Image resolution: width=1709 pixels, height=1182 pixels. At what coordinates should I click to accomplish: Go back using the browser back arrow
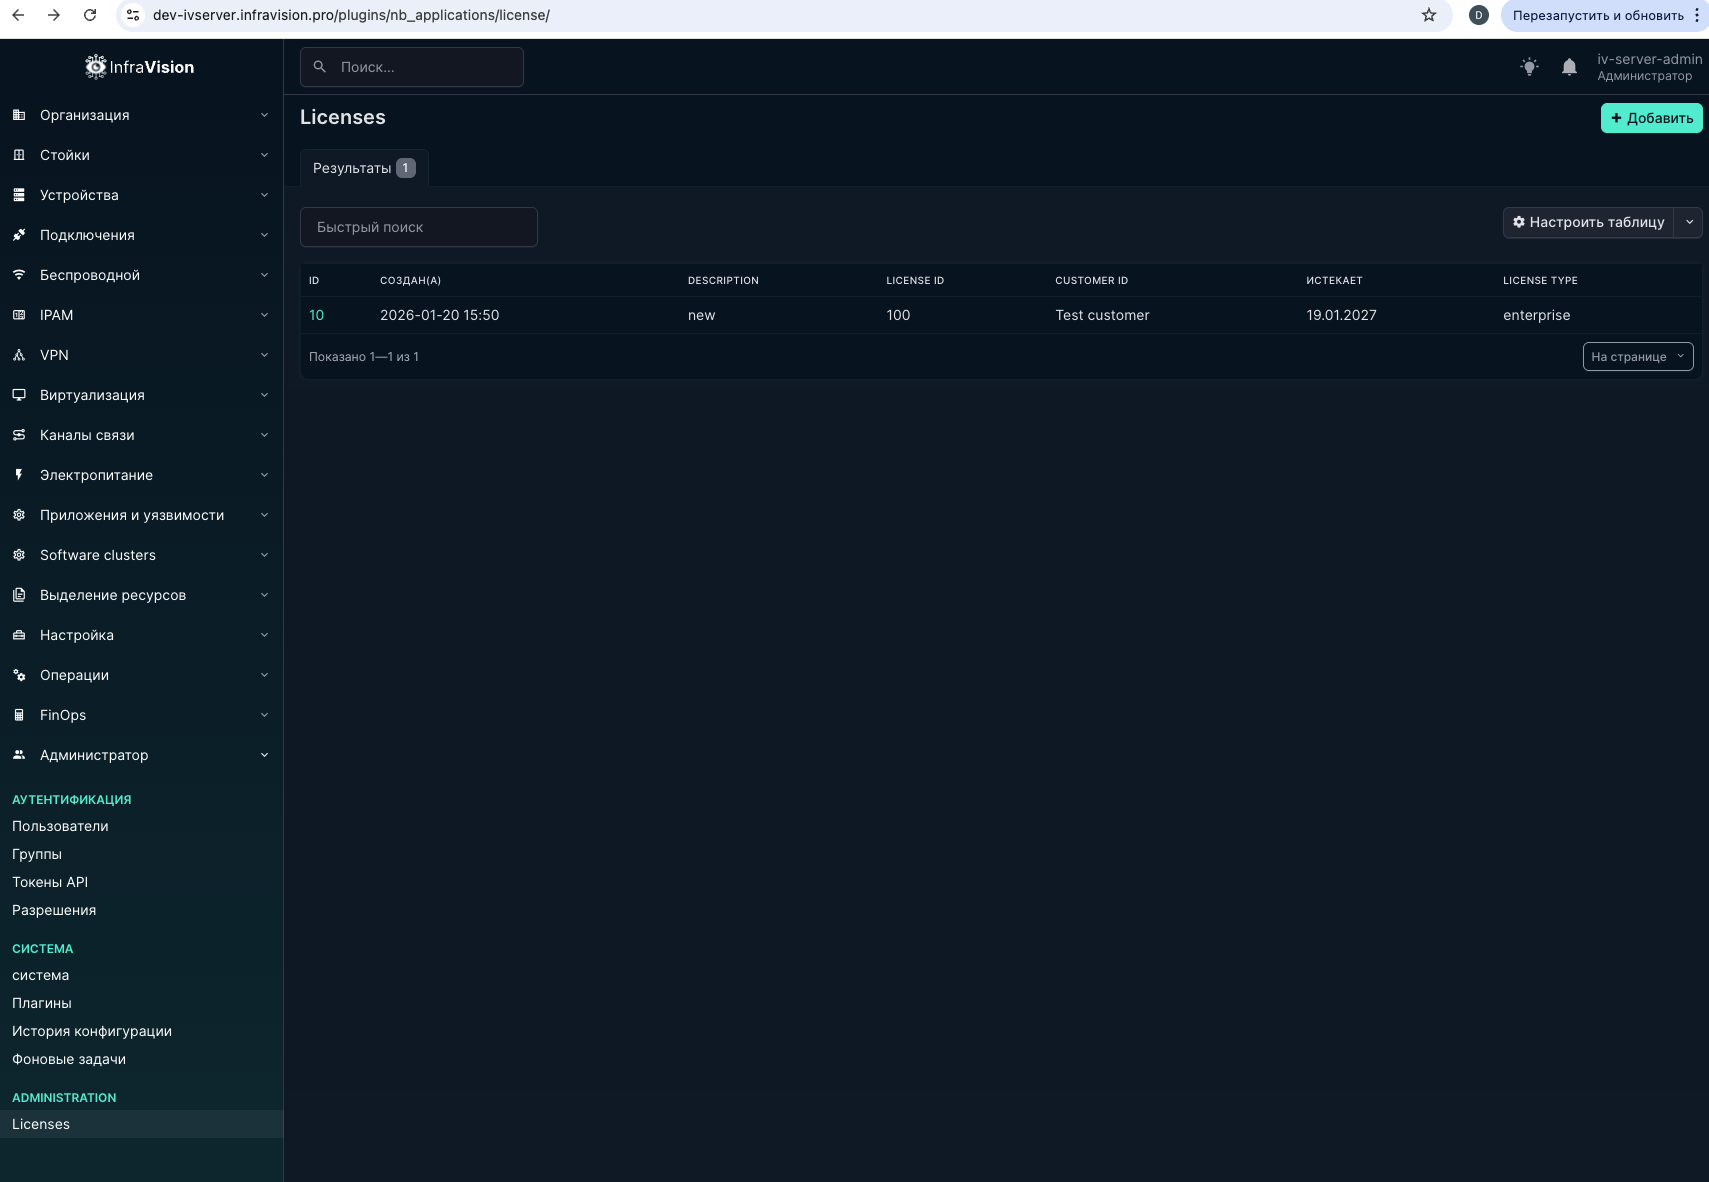[x=18, y=15]
